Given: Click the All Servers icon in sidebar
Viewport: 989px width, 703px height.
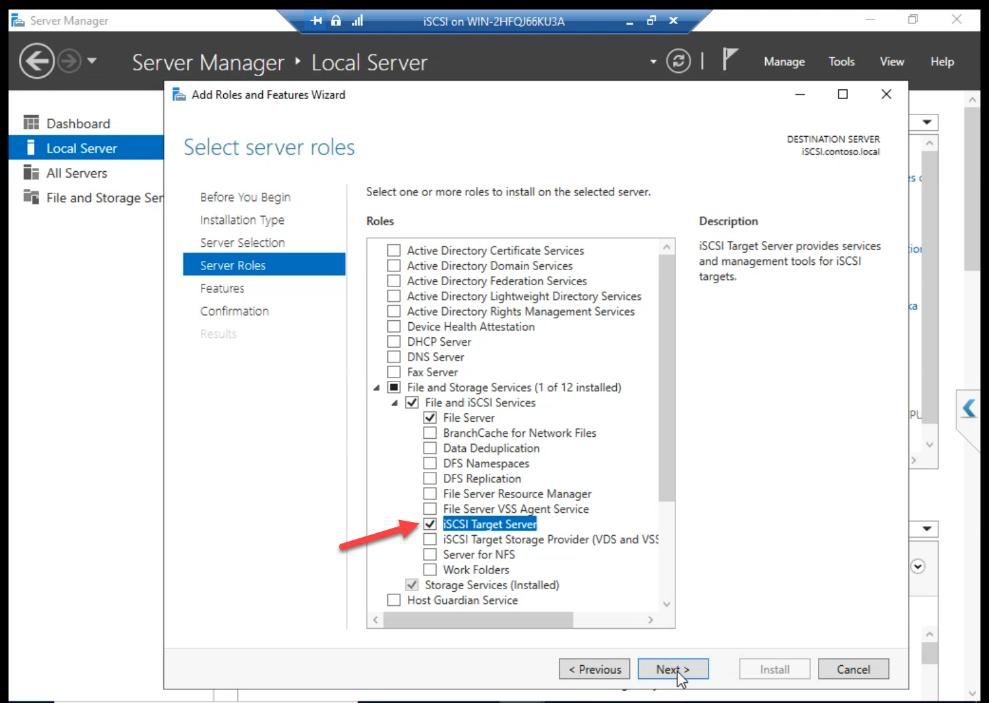Looking at the screenshot, I should click(31, 172).
